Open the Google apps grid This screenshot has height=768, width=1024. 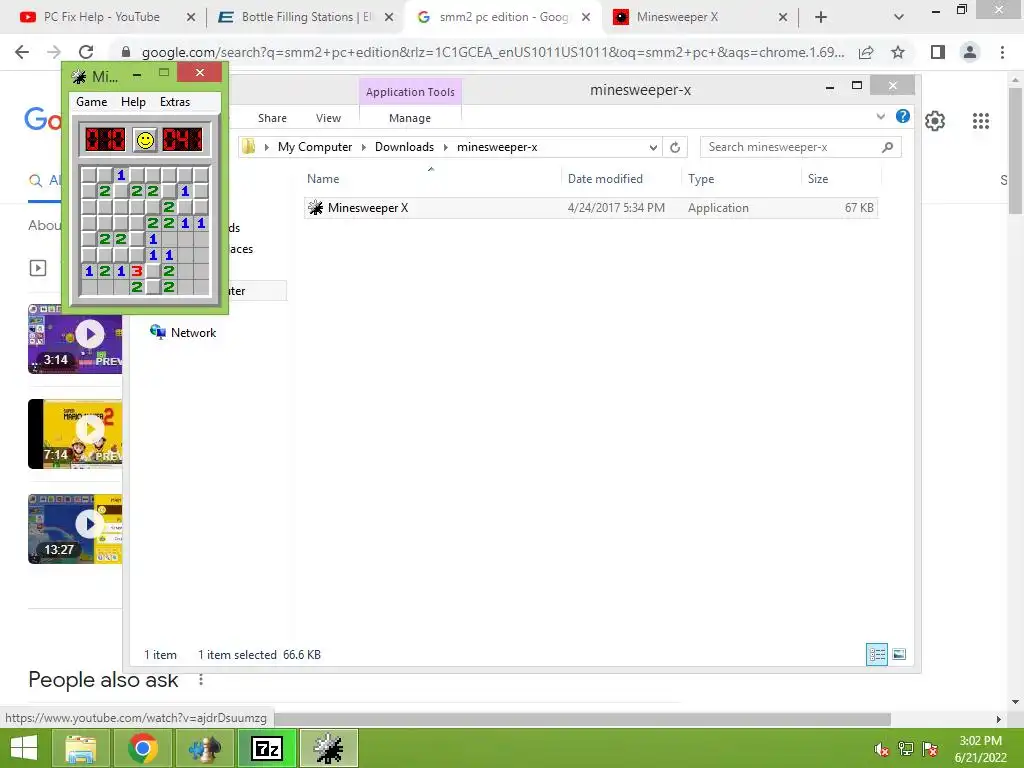click(x=981, y=121)
